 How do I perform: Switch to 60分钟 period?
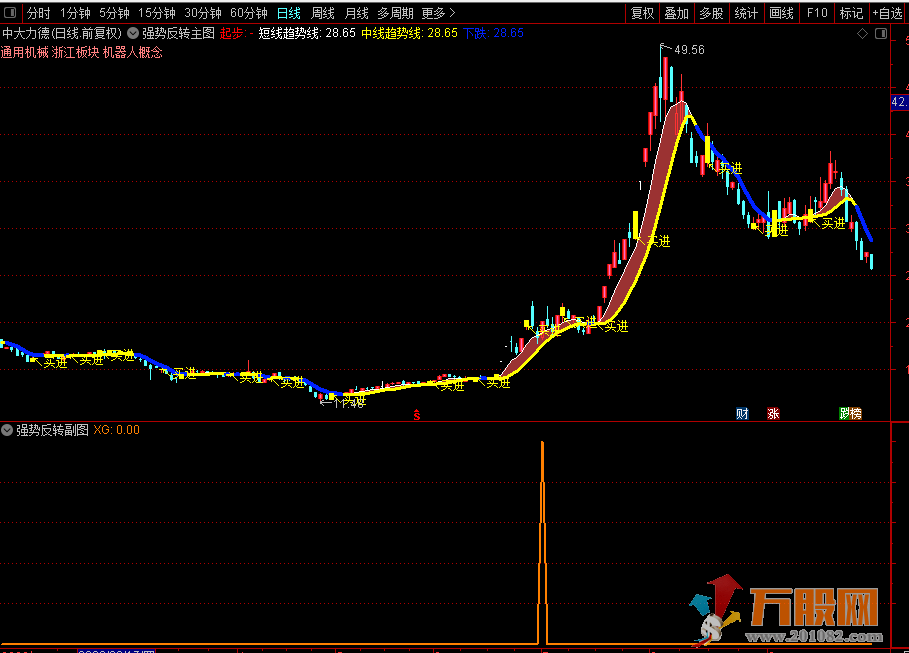(x=249, y=13)
